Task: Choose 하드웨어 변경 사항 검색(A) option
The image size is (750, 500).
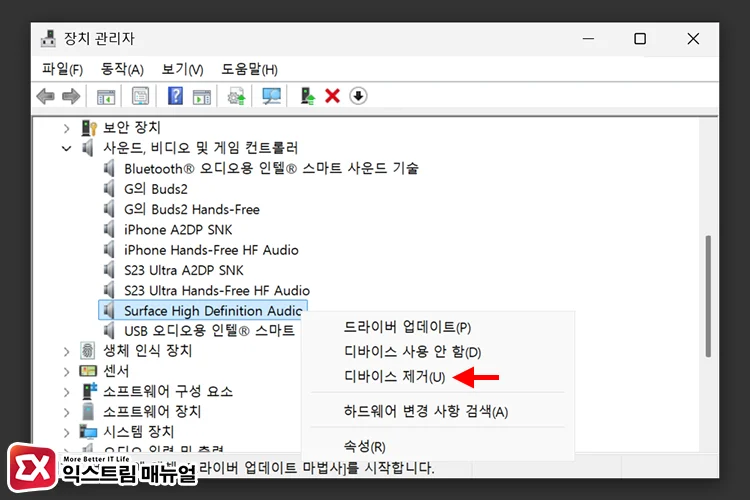Action: pos(426,411)
